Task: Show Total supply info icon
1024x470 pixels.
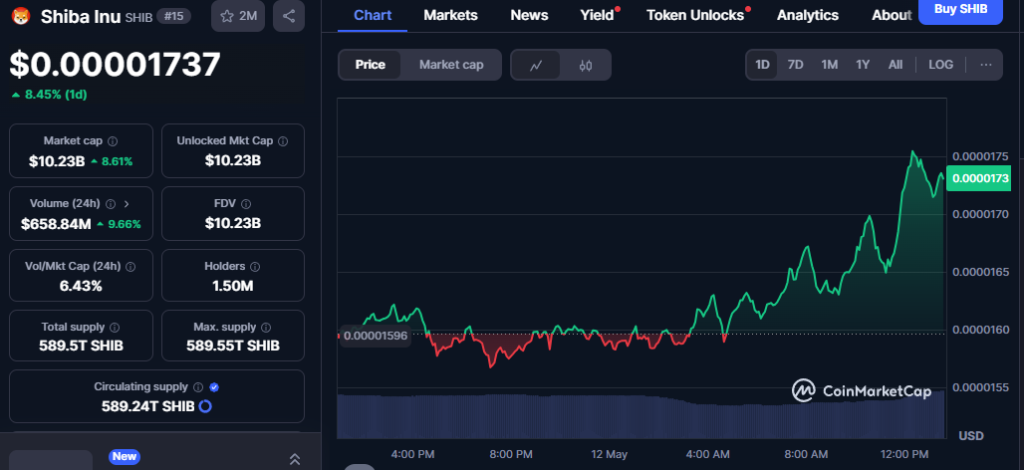Action: (x=114, y=327)
